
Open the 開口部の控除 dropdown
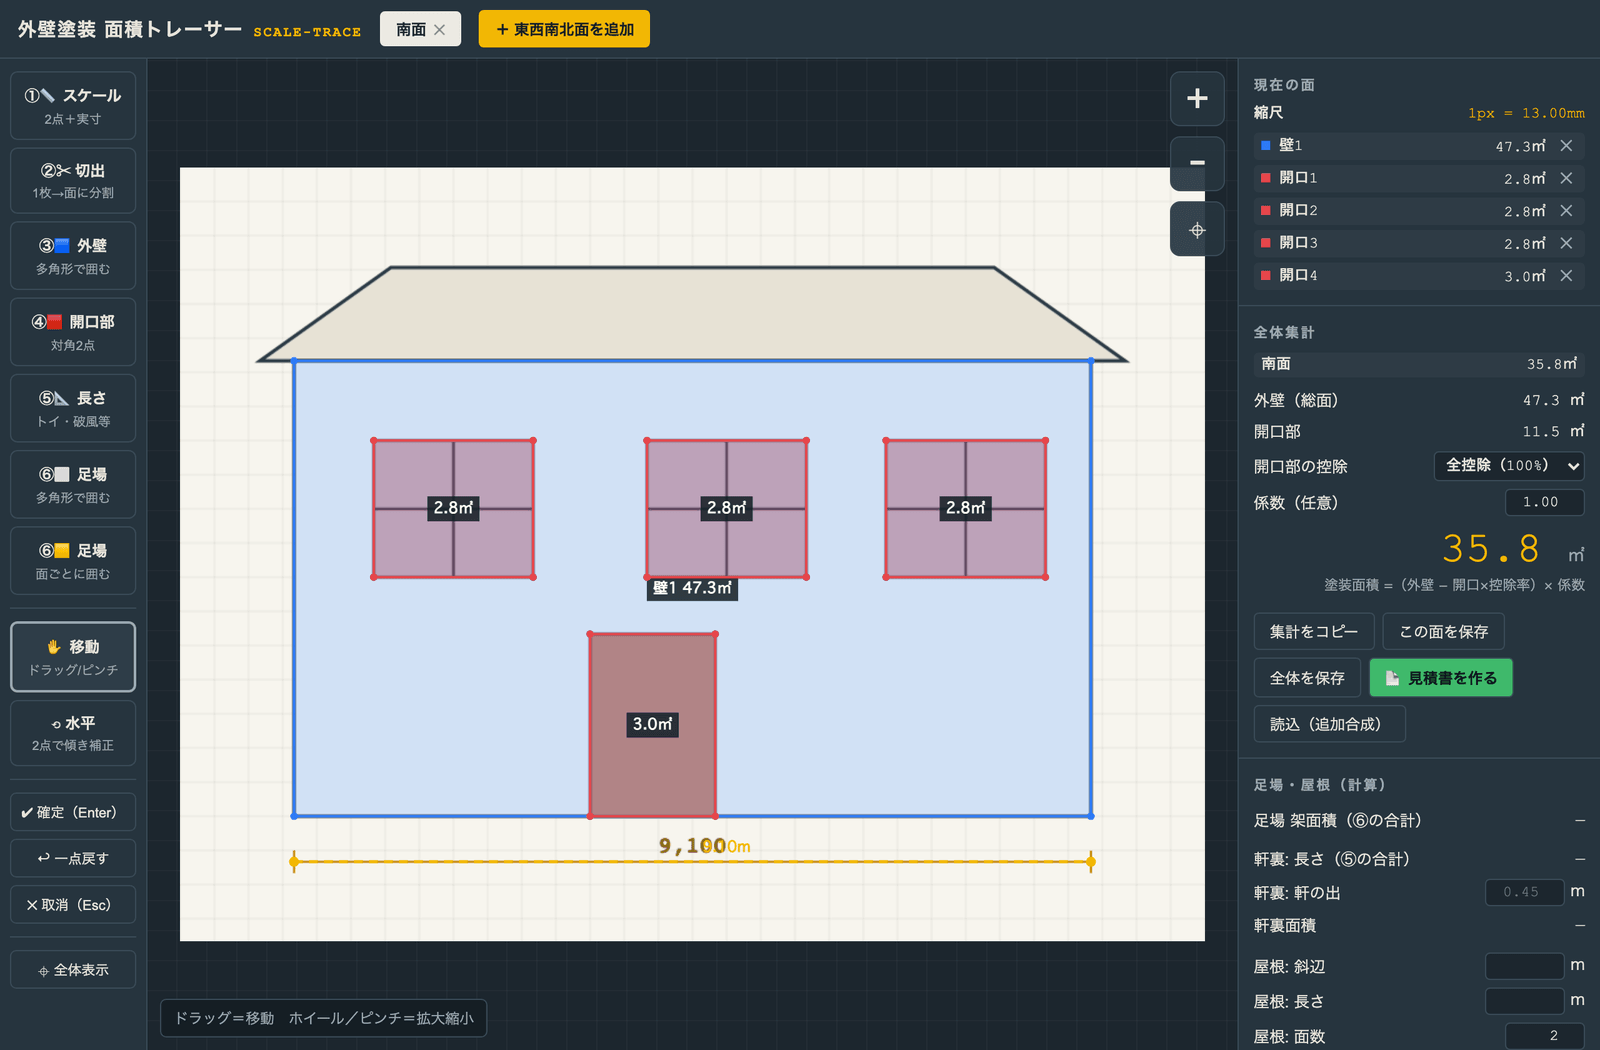coord(1509,466)
